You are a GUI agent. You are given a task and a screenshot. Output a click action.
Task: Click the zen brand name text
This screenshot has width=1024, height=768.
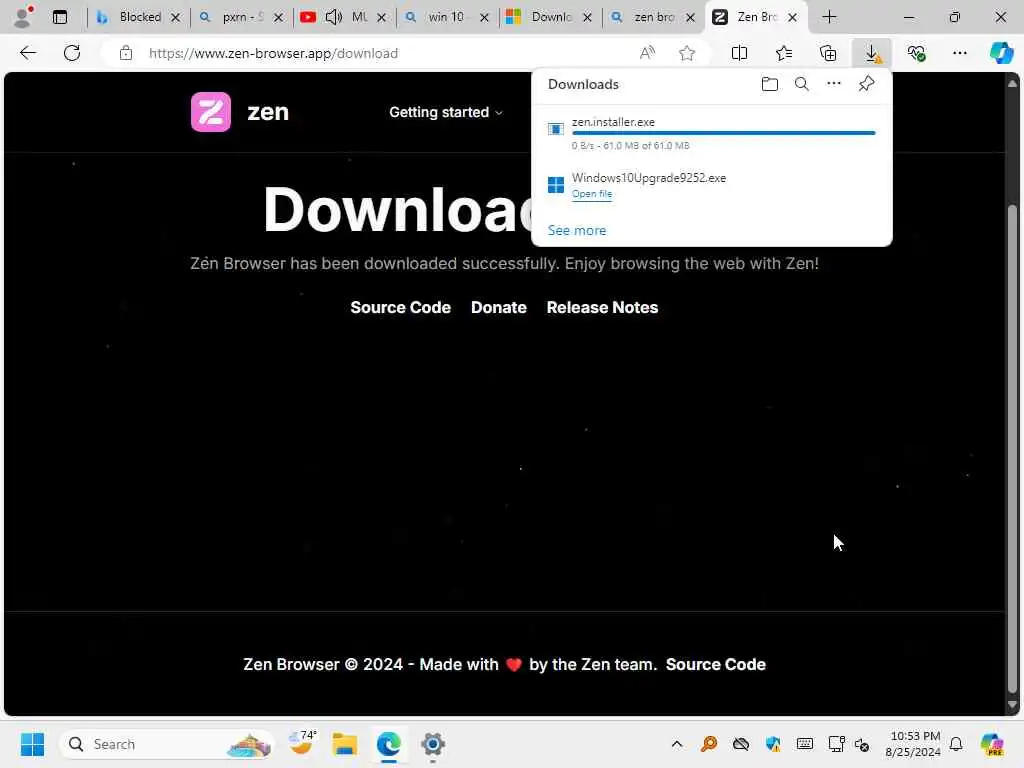tap(268, 112)
